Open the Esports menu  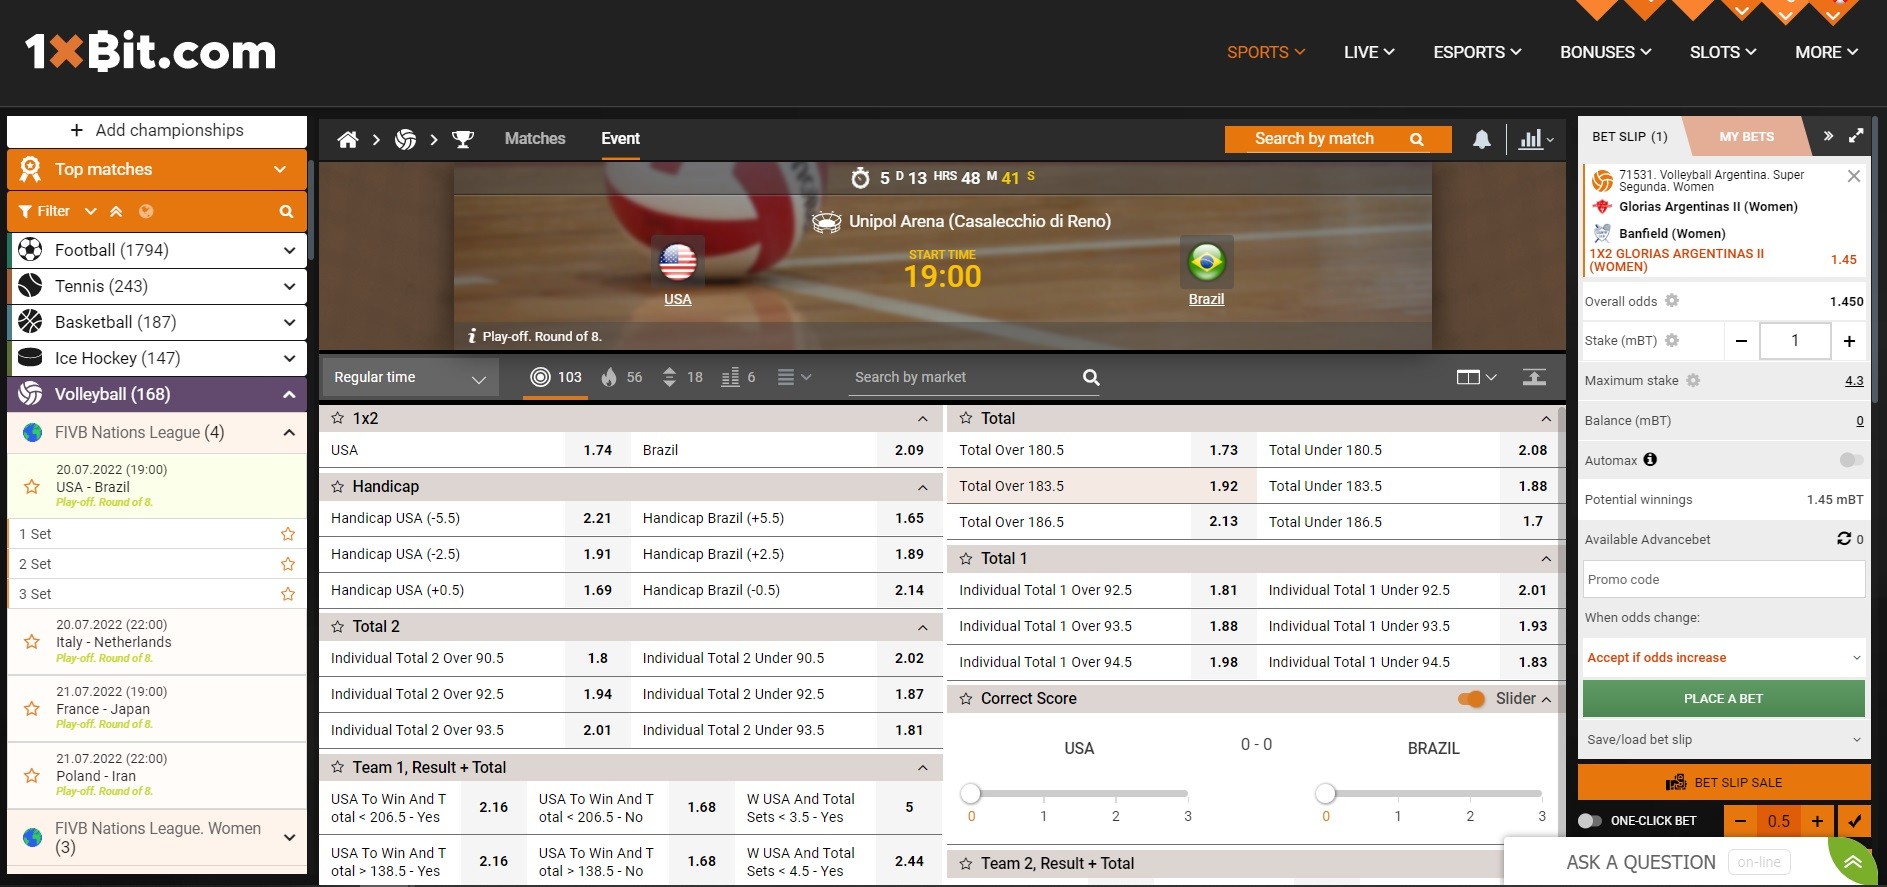1477,52
